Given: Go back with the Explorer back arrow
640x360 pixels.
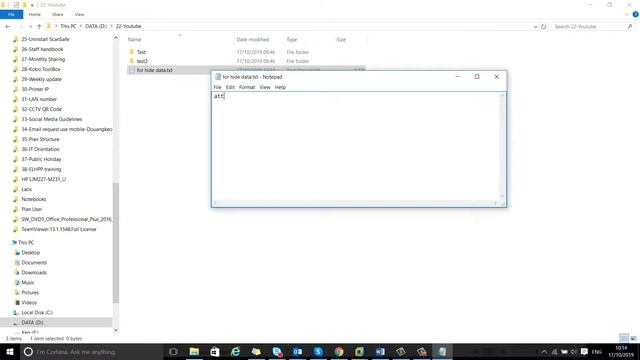Looking at the screenshot, I should pyautogui.click(x=8, y=27).
